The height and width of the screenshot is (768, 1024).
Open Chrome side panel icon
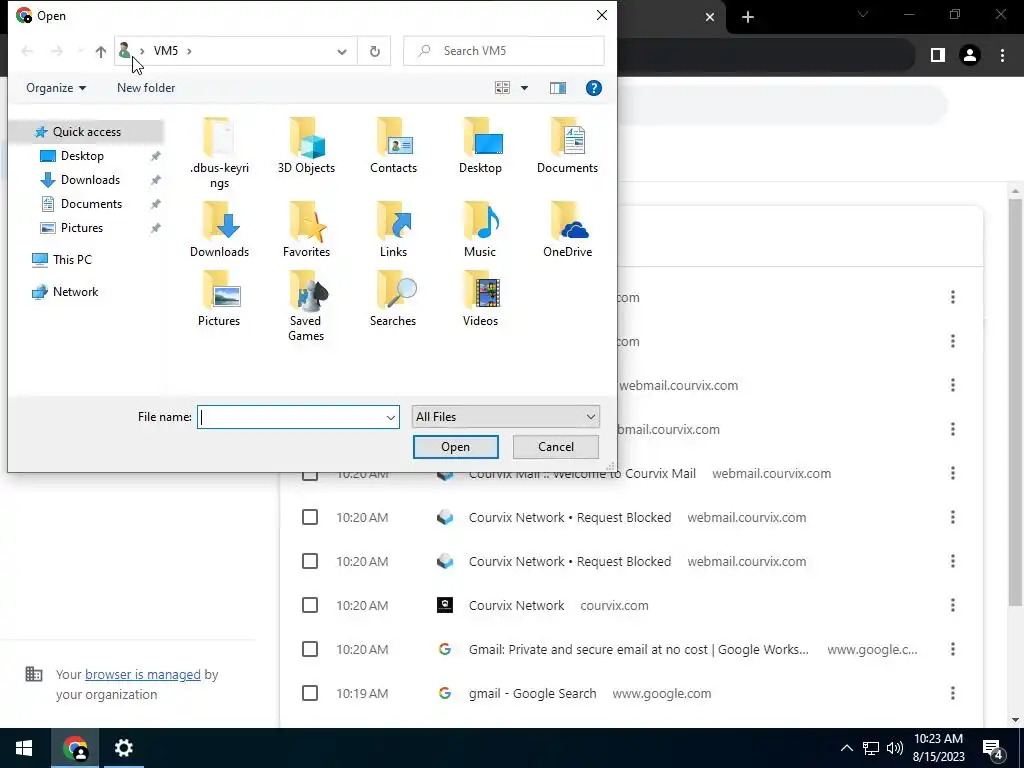tap(938, 56)
